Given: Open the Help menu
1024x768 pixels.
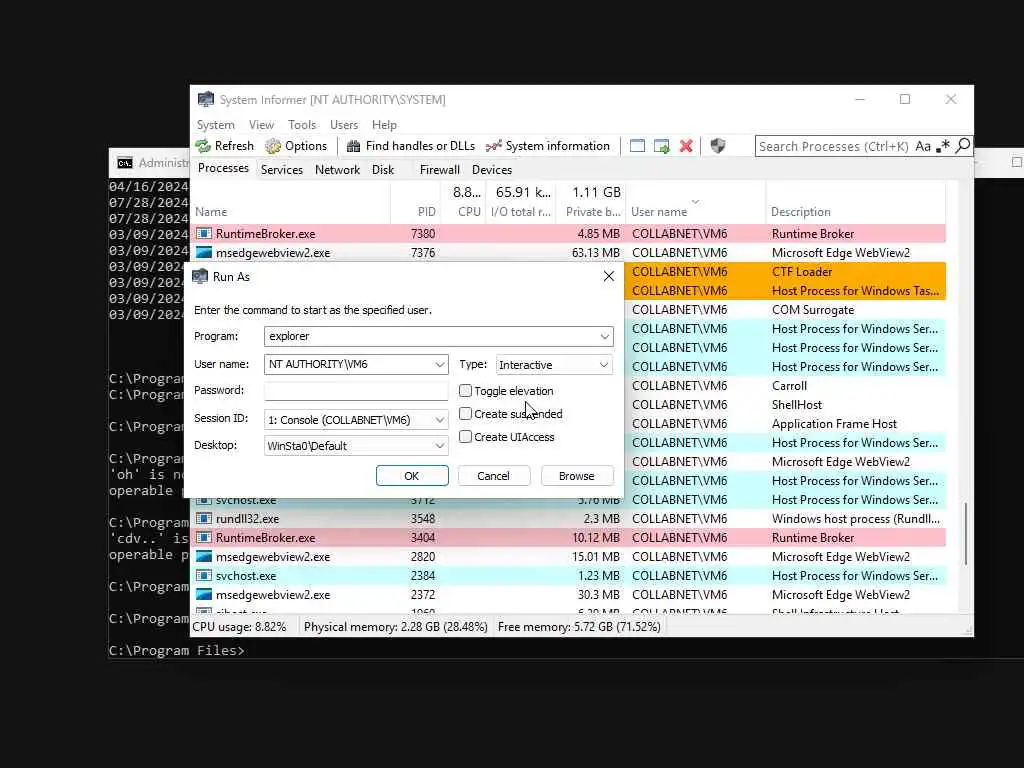Looking at the screenshot, I should click(384, 125).
